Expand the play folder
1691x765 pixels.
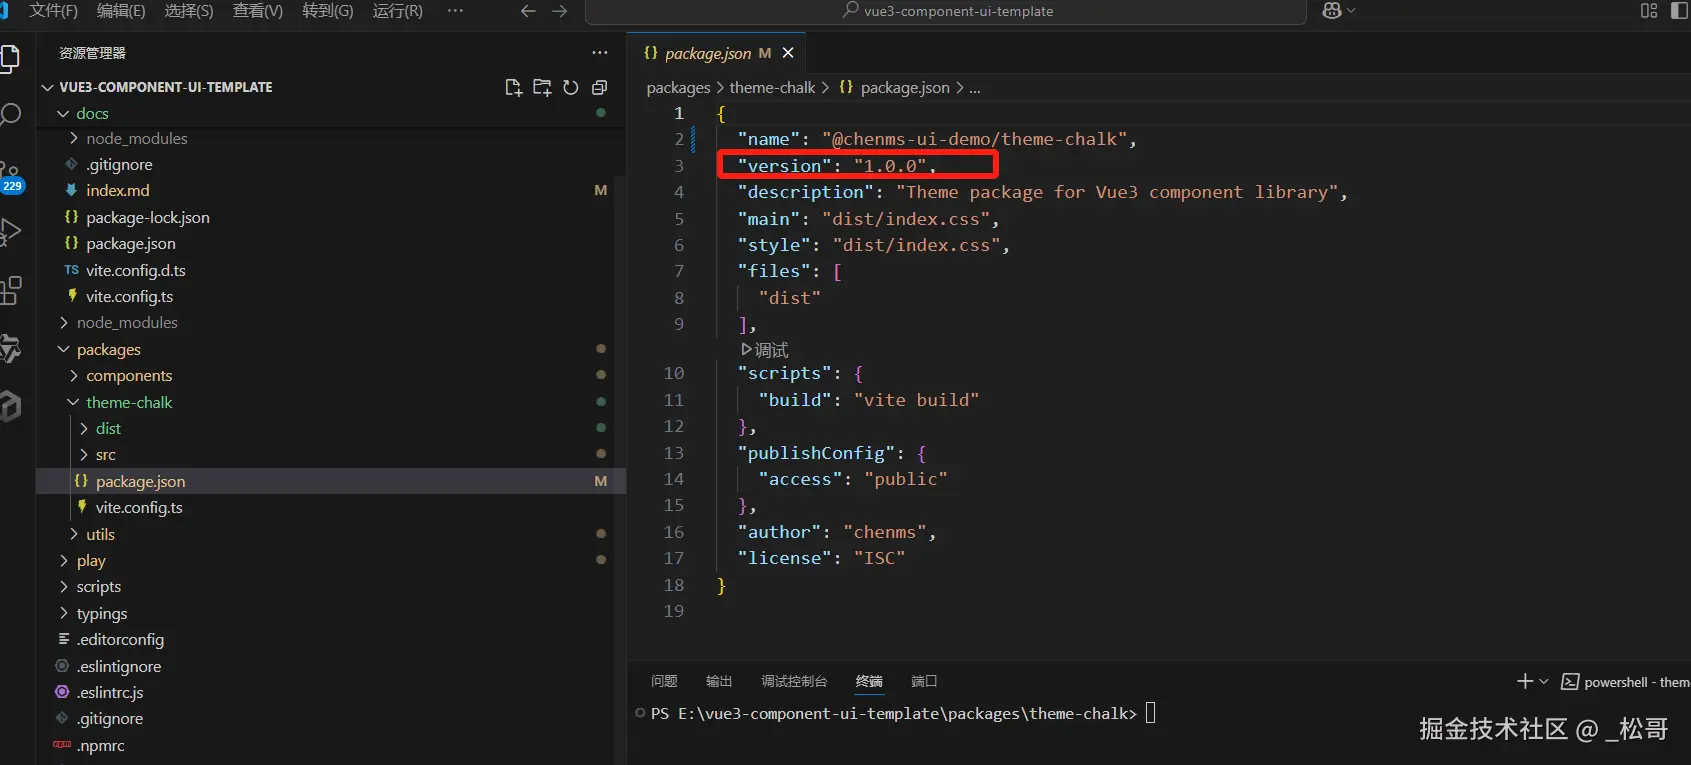(91, 561)
